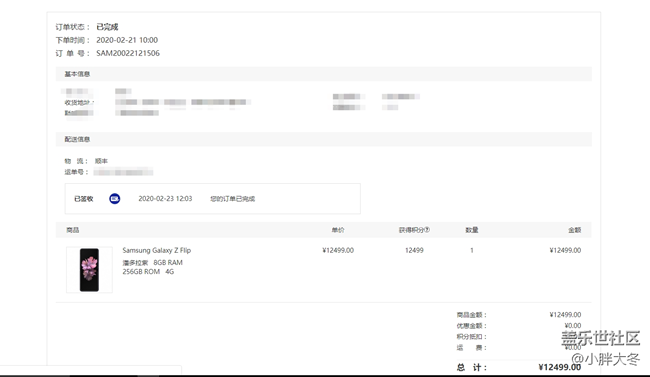Select the order number SAM20022121506

click(128, 53)
